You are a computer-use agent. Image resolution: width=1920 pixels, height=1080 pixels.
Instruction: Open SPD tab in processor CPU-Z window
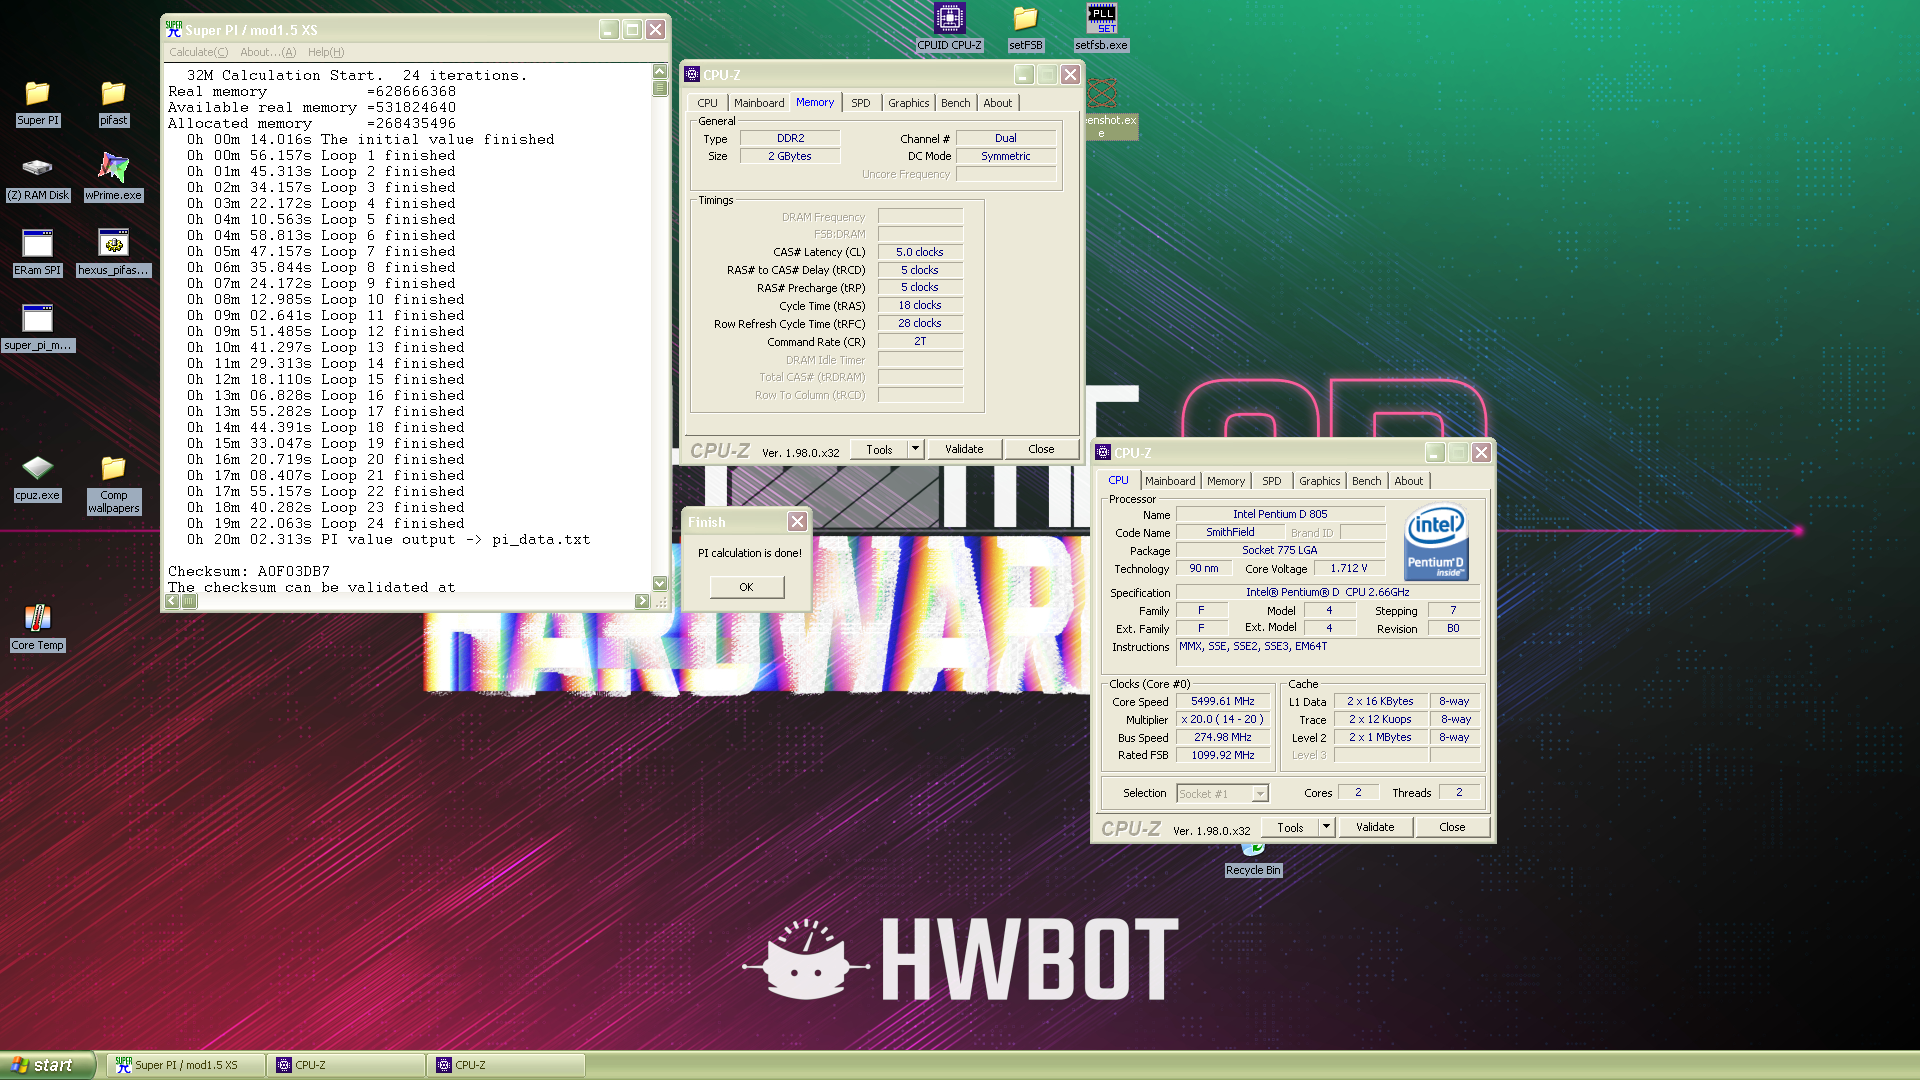click(x=1271, y=481)
